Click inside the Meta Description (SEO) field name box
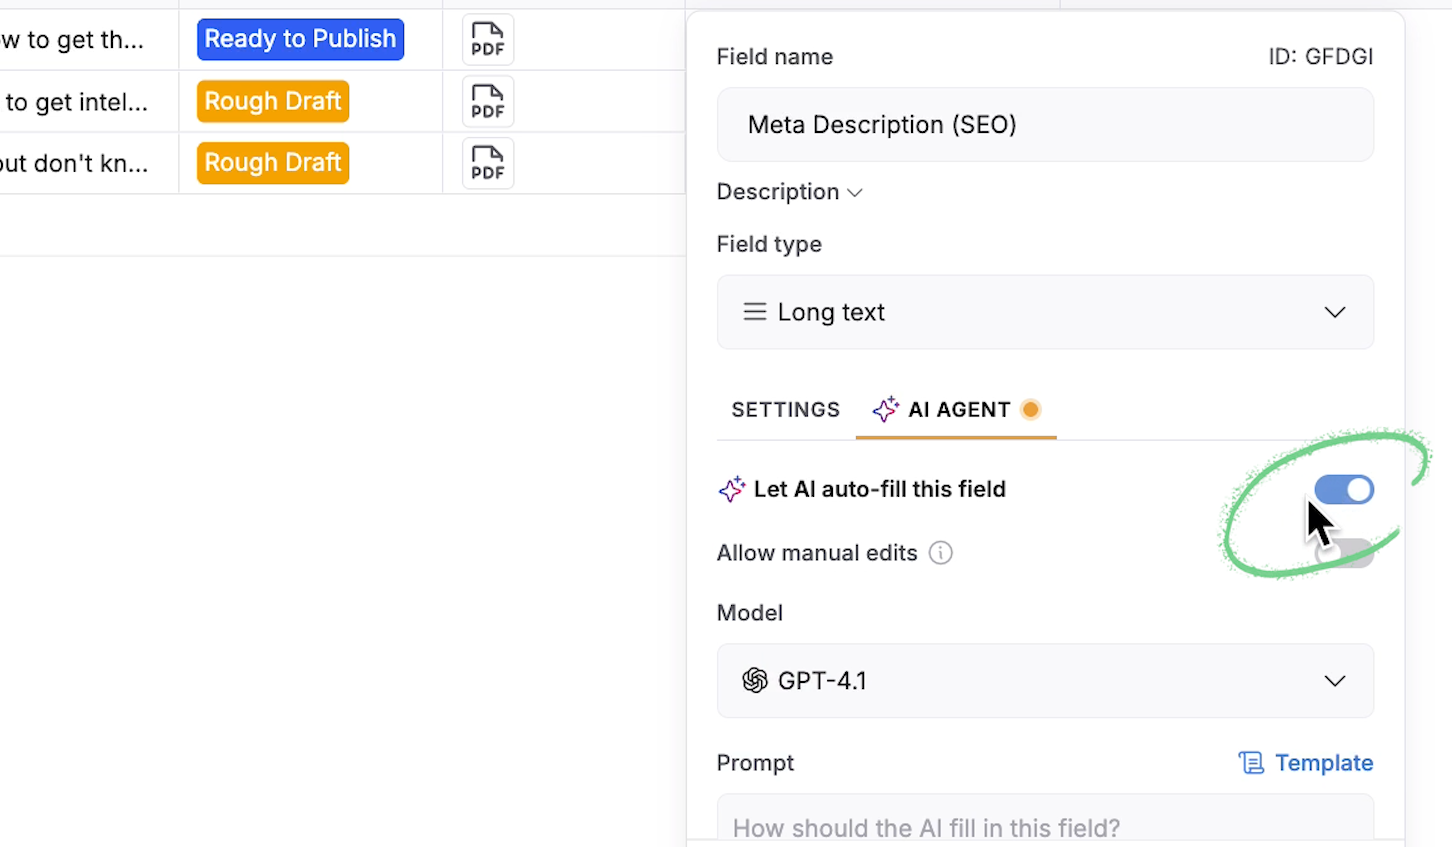This screenshot has height=847, width=1452. pos(1045,124)
